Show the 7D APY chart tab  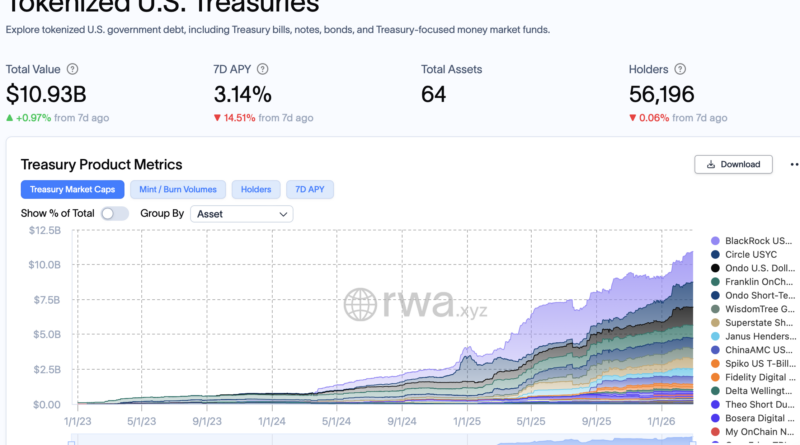(x=310, y=189)
